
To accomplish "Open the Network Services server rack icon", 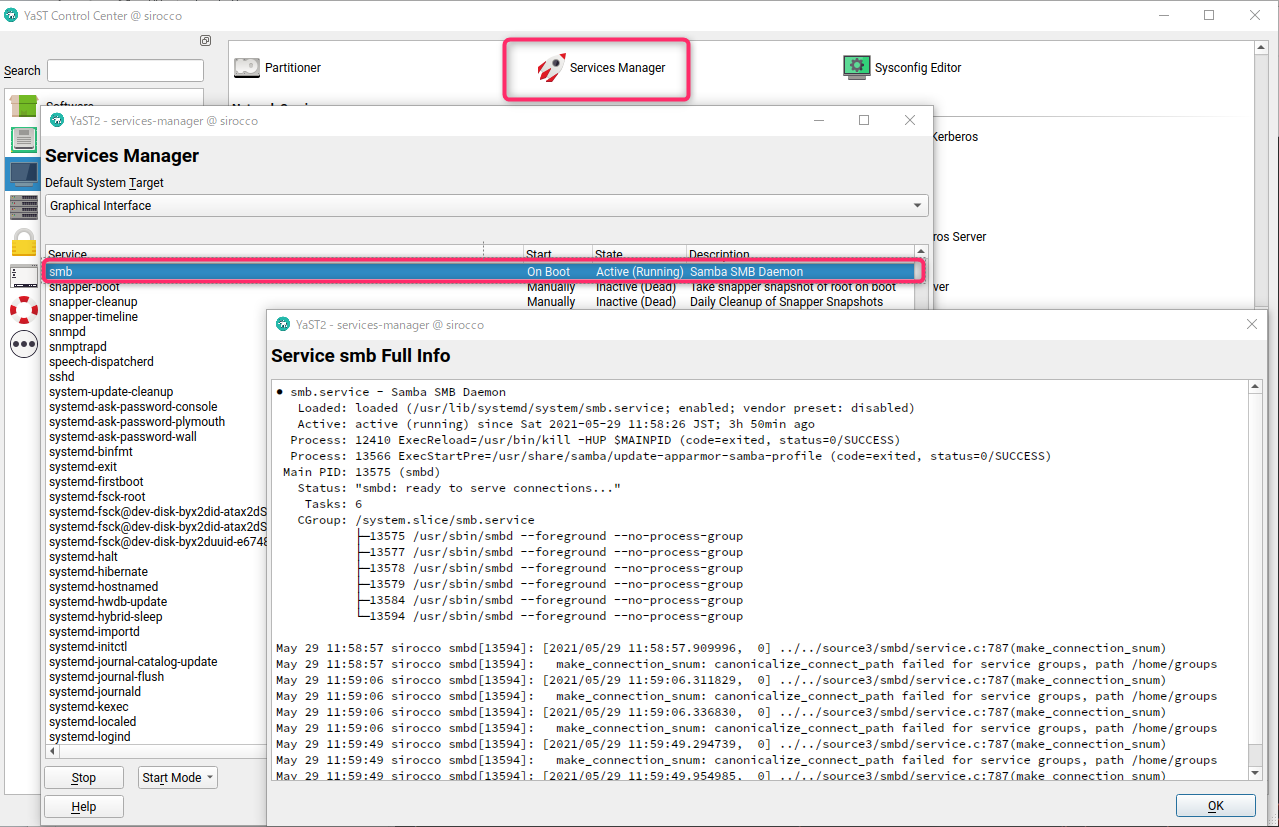I will coord(24,208).
